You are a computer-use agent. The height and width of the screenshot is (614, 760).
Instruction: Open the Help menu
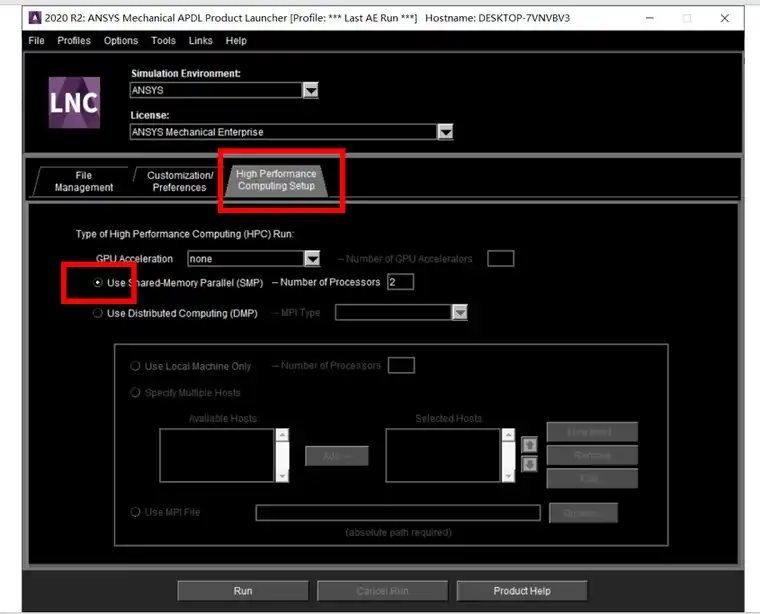coord(236,41)
